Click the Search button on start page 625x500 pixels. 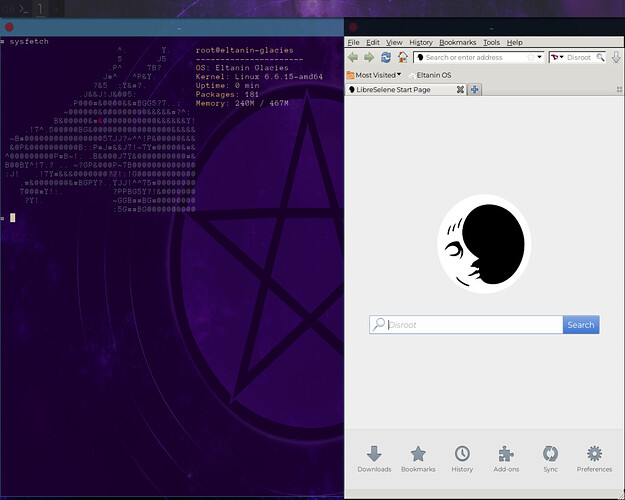pyautogui.click(x=581, y=325)
